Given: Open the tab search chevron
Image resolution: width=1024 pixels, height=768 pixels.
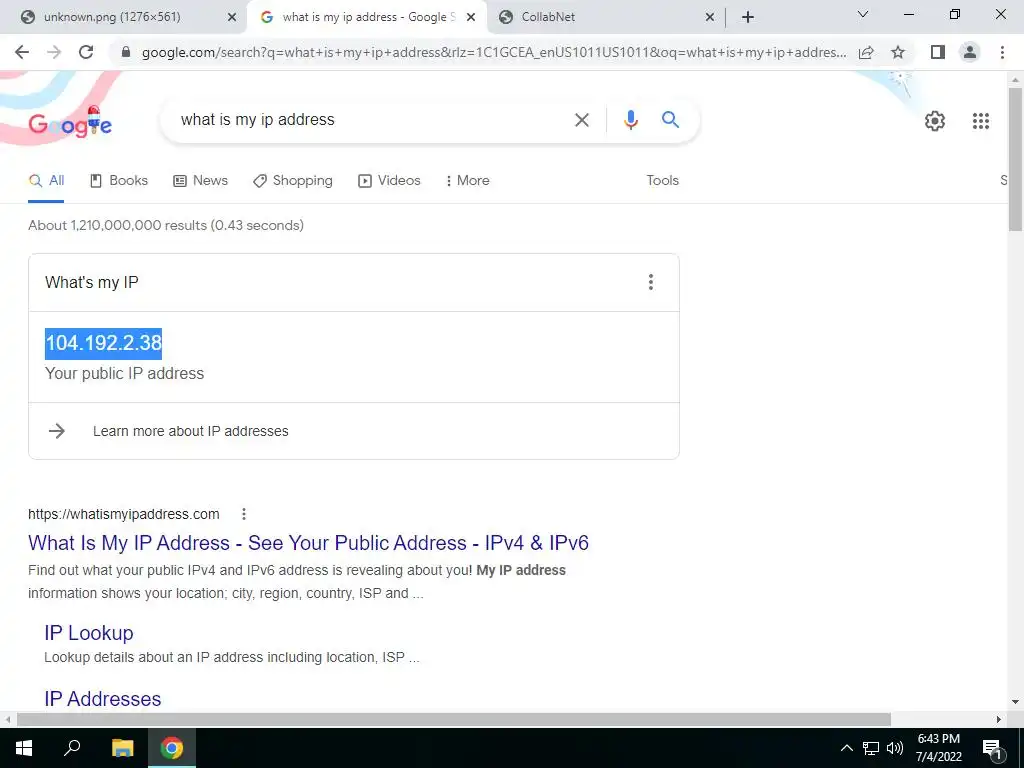Looking at the screenshot, I should [863, 15].
